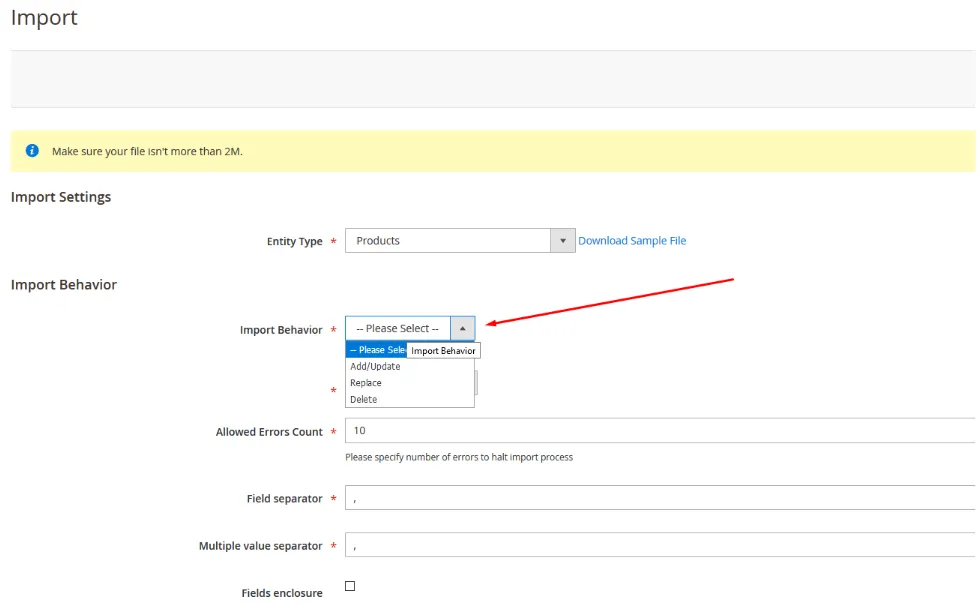Click the blue info icon on the notice banner
The width and height of the screenshot is (980, 609).
pos(31,150)
